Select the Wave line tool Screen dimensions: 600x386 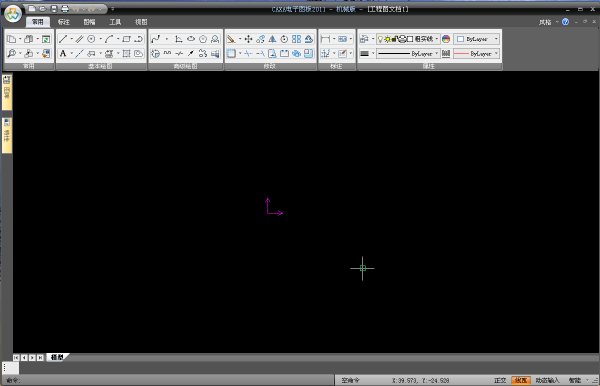point(167,54)
